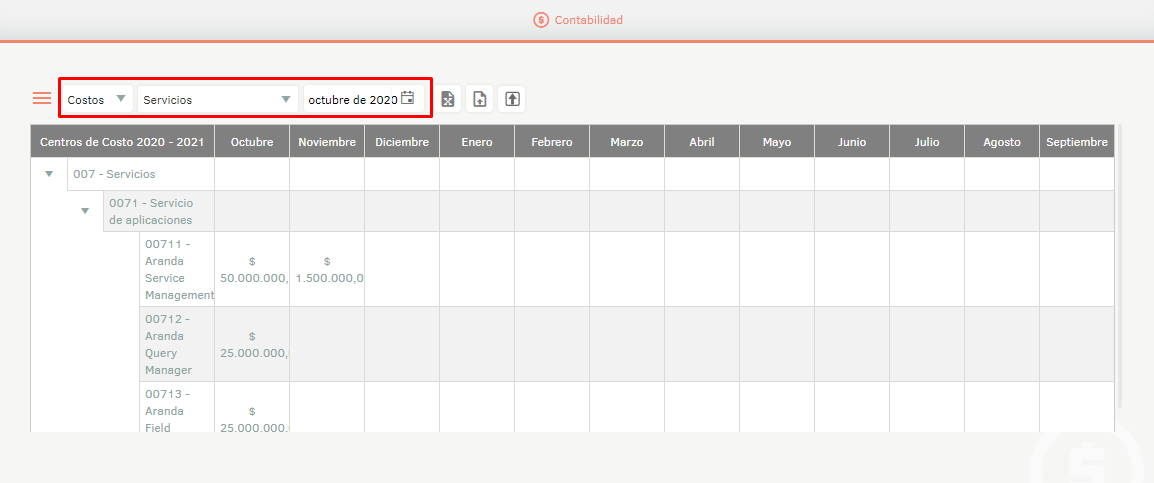Select the 00711 Aranda Service Management row

click(177, 269)
